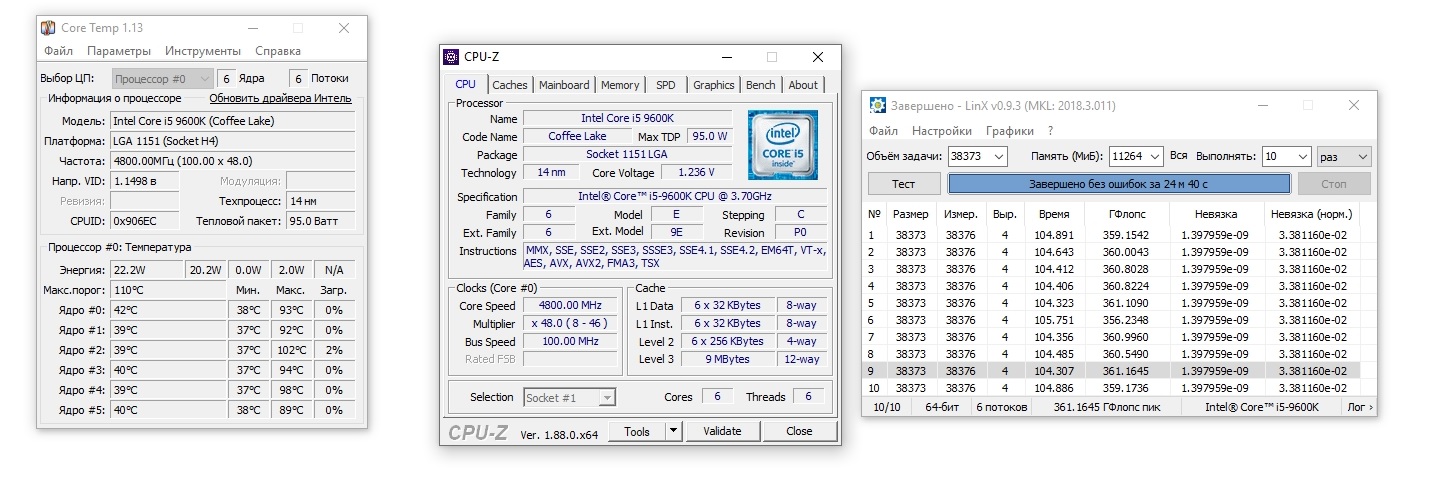This screenshot has height=495, width=1429.
Task: Switch to the Mainboard tab in CPU-Z
Action: click(564, 85)
